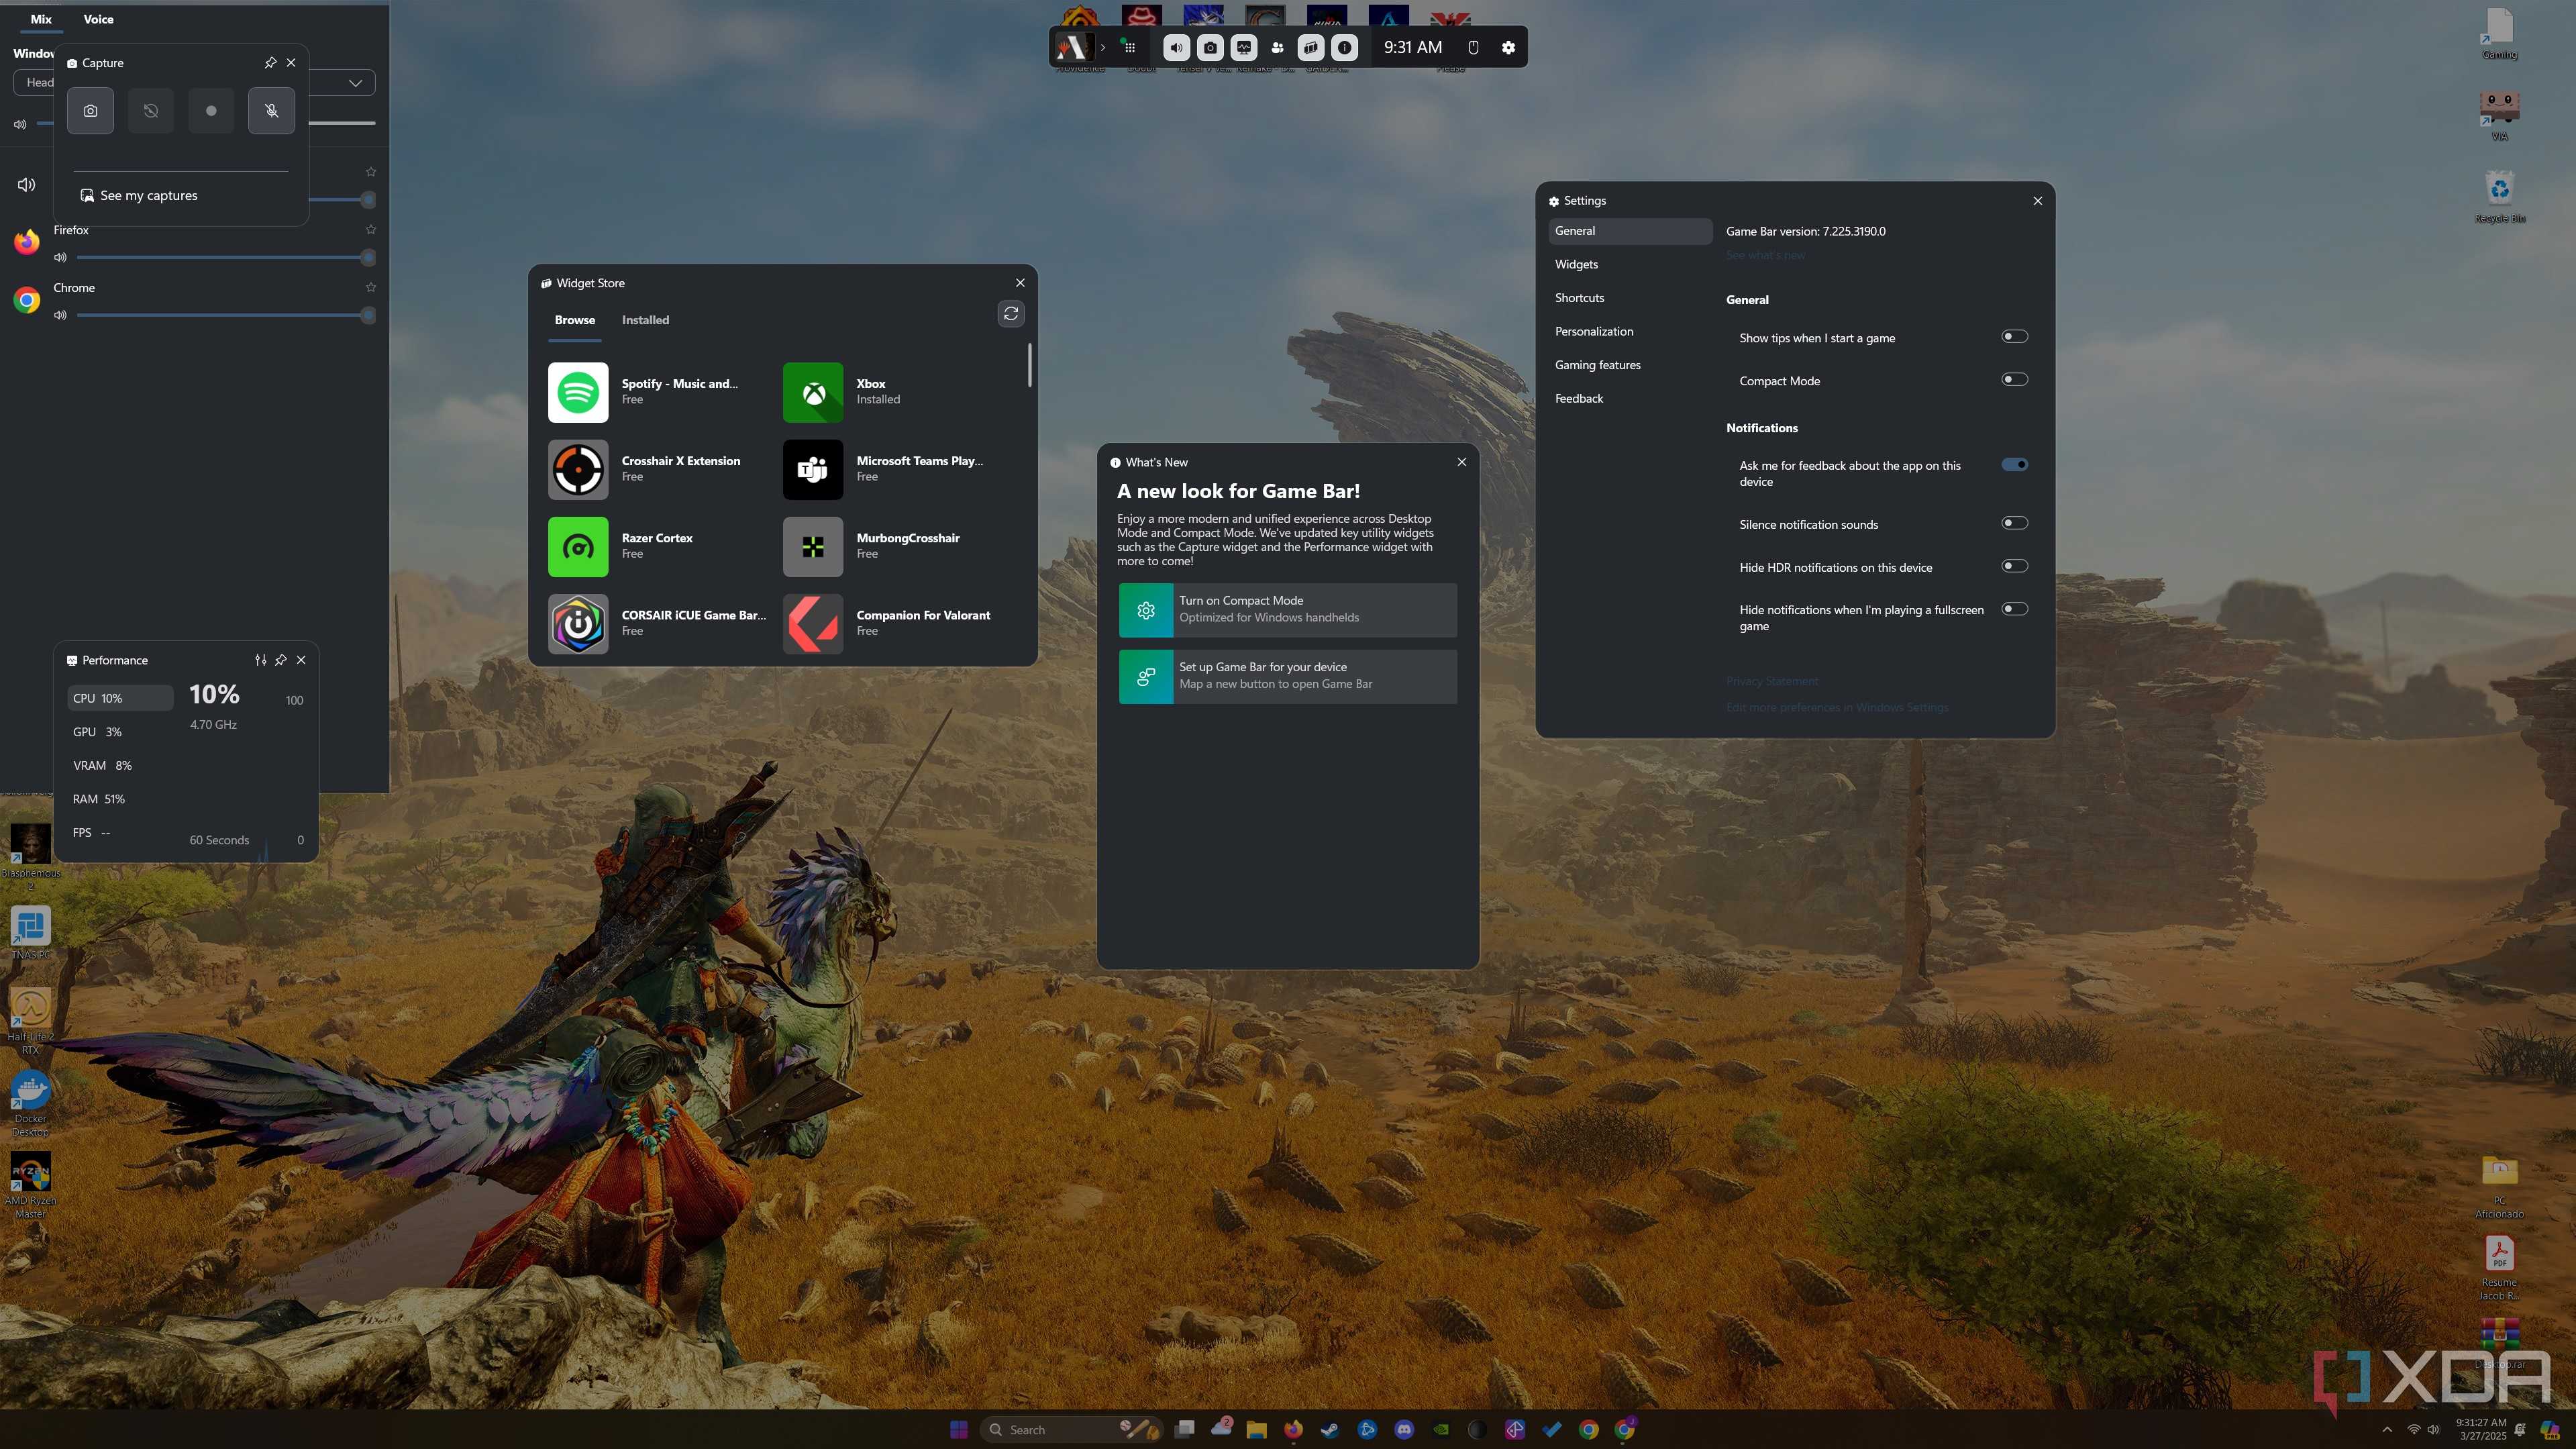Screen dimensions: 2576x1449
Task: Click the mouse click-through icon in Game Bar
Action: click(x=1473, y=47)
